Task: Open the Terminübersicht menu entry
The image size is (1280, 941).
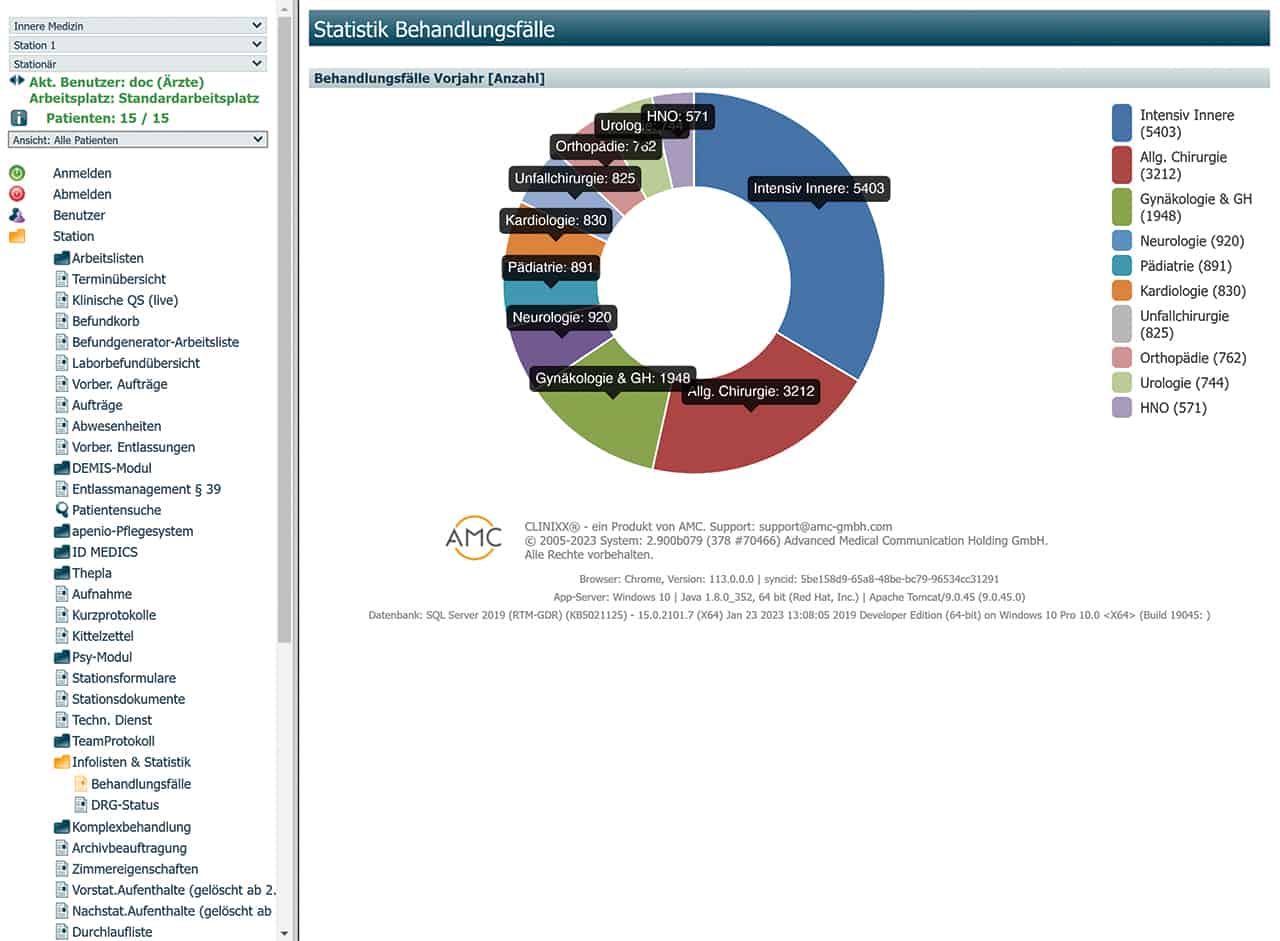Action: tap(118, 279)
